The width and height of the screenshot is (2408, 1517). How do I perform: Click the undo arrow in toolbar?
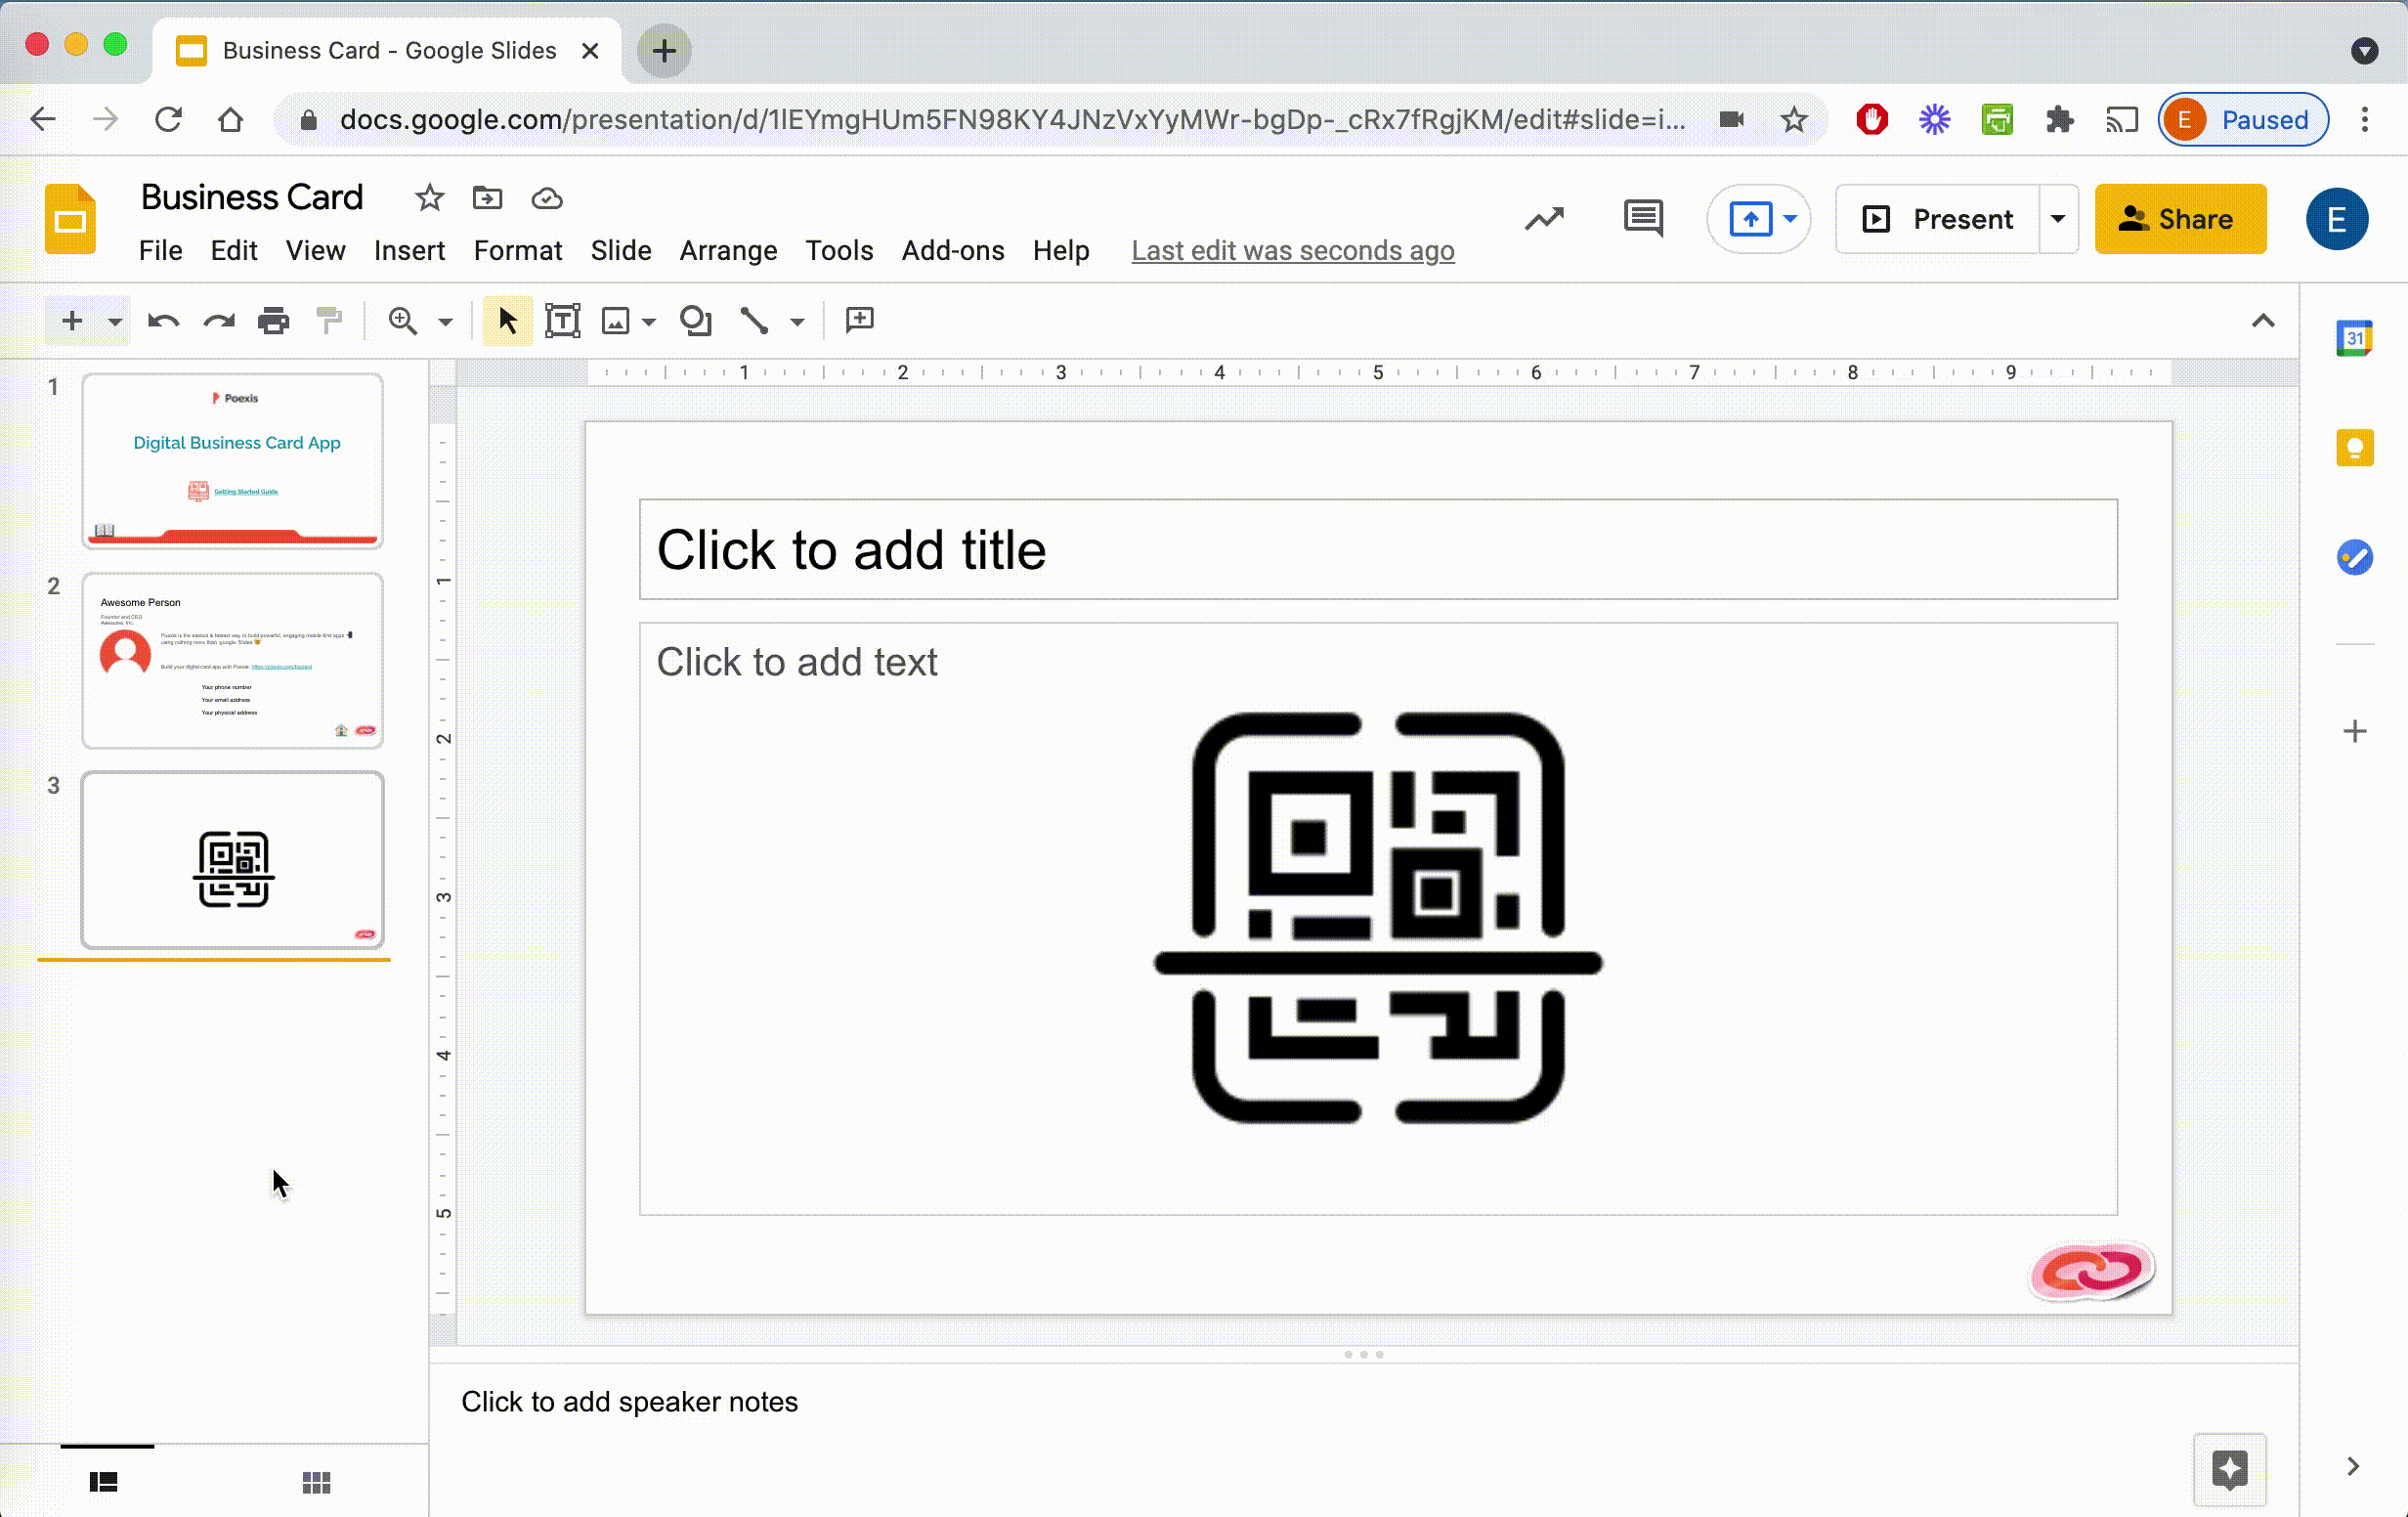164,321
